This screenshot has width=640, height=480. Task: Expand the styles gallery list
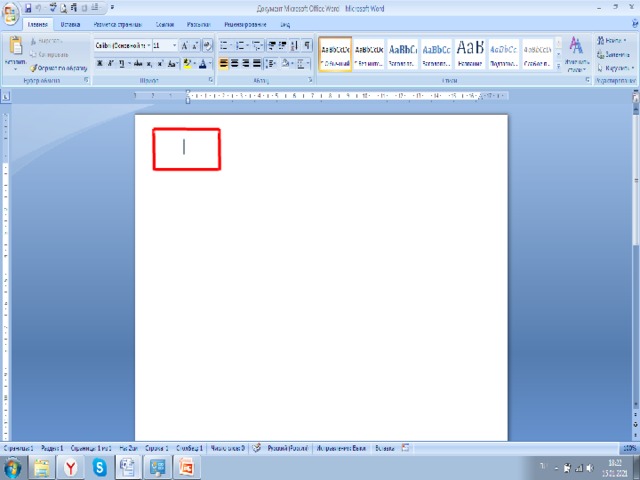(559, 66)
